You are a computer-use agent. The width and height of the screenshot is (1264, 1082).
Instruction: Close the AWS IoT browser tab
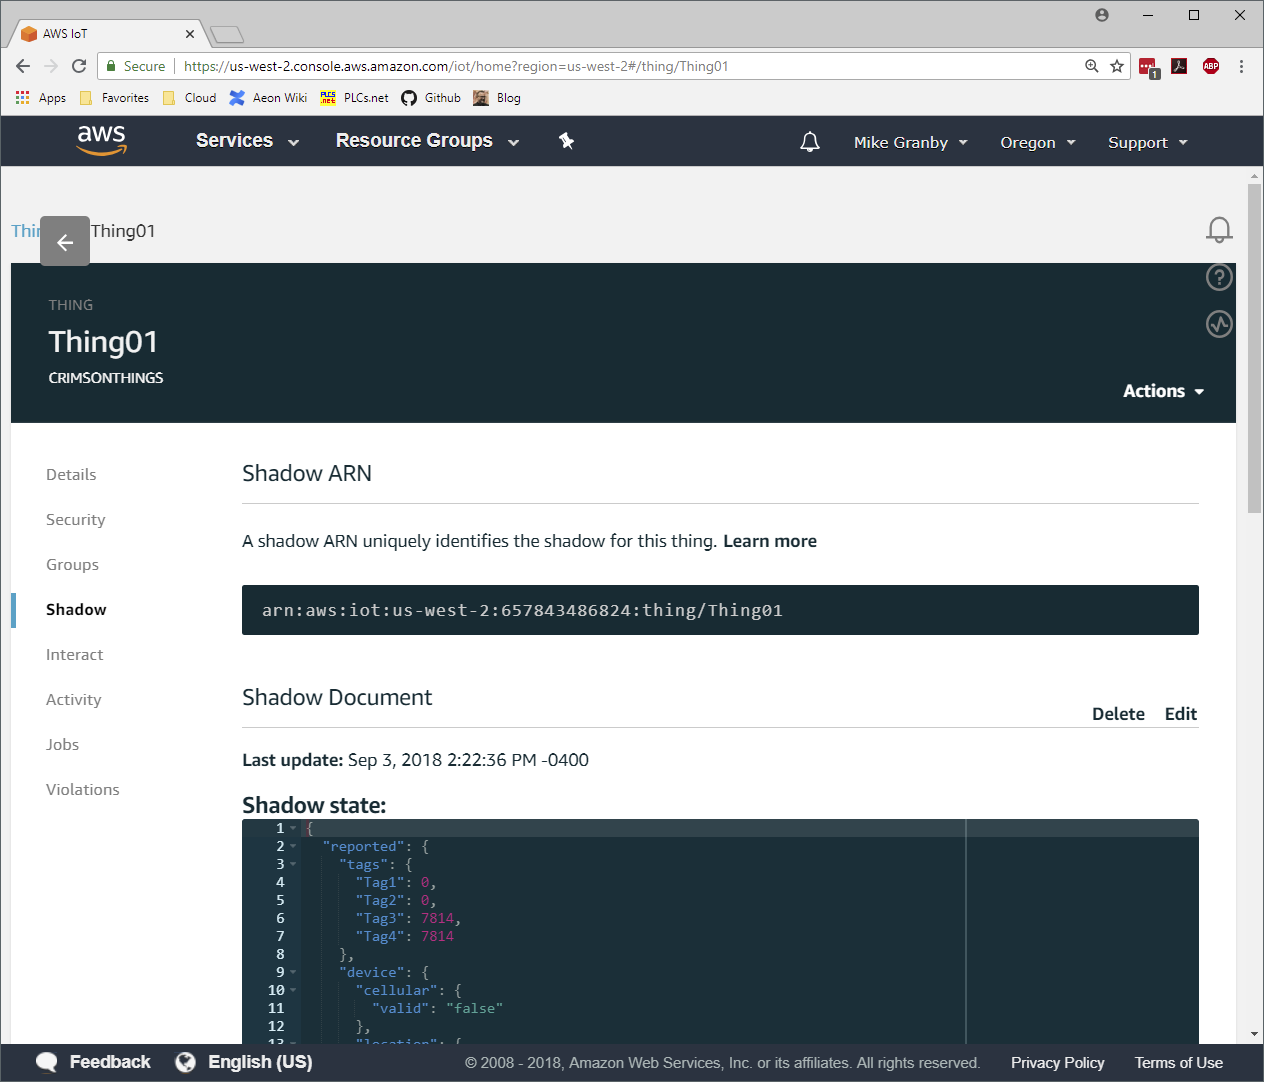pos(190,34)
